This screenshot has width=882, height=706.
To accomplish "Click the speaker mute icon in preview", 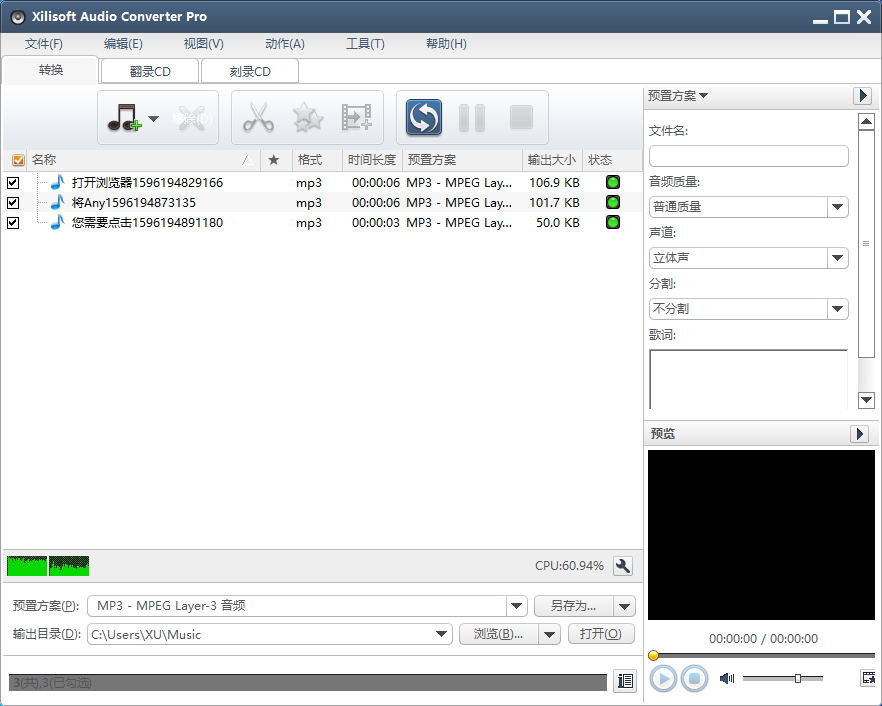I will click(727, 678).
